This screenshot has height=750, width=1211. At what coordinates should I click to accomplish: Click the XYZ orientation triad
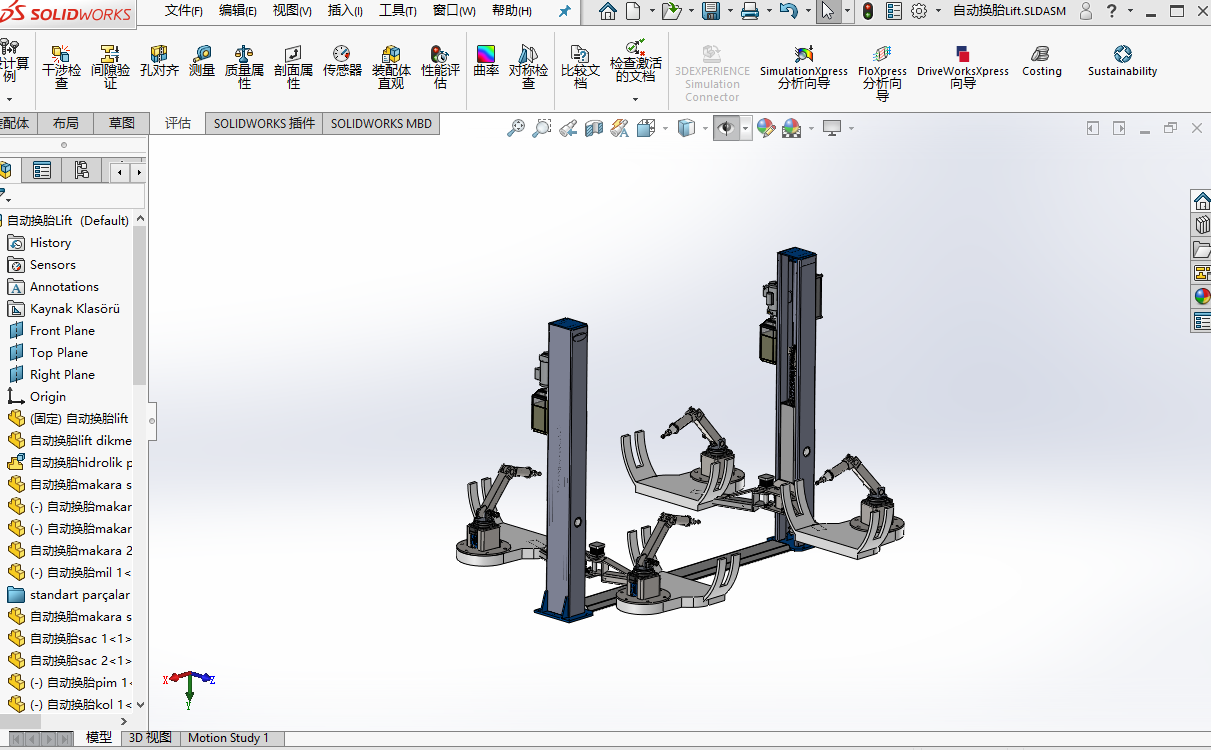pyautogui.click(x=190, y=688)
